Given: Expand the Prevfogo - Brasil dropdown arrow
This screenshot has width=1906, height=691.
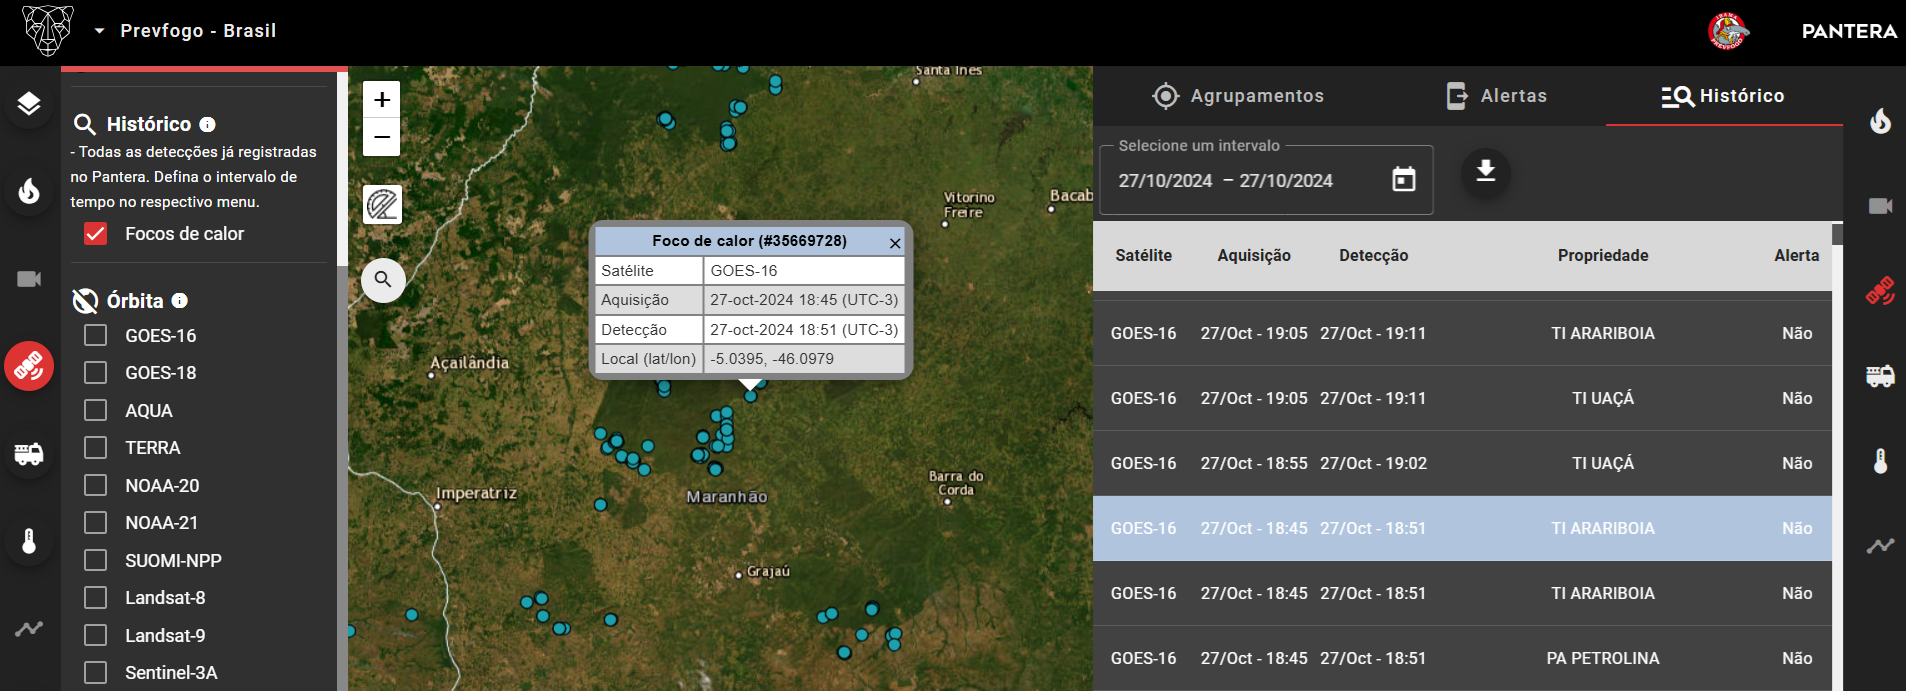Looking at the screenshot, I should tap(99, 31).
